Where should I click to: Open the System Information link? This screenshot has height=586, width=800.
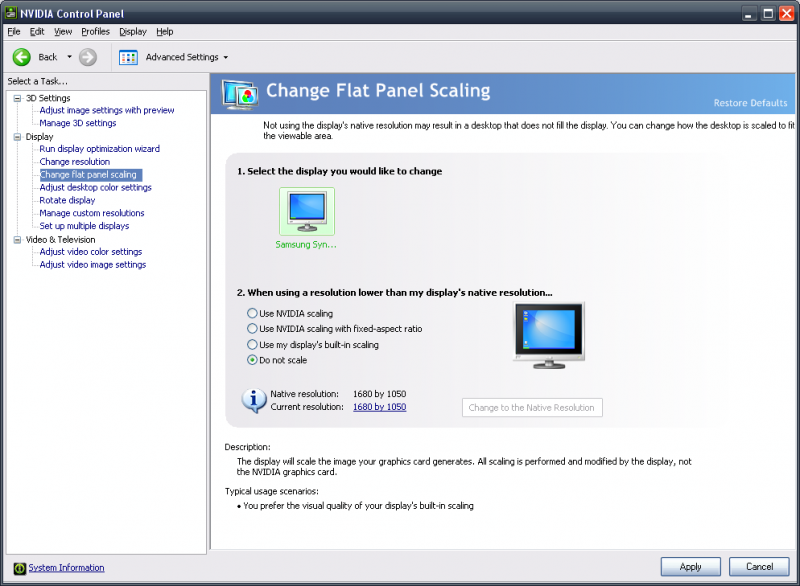click(66, 568)
